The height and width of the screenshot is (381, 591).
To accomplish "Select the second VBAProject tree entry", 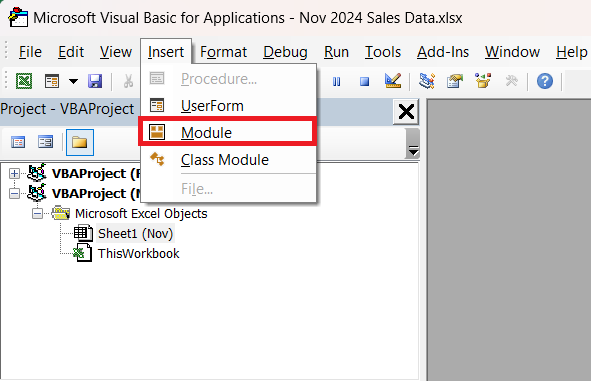I will pos(96,194).
